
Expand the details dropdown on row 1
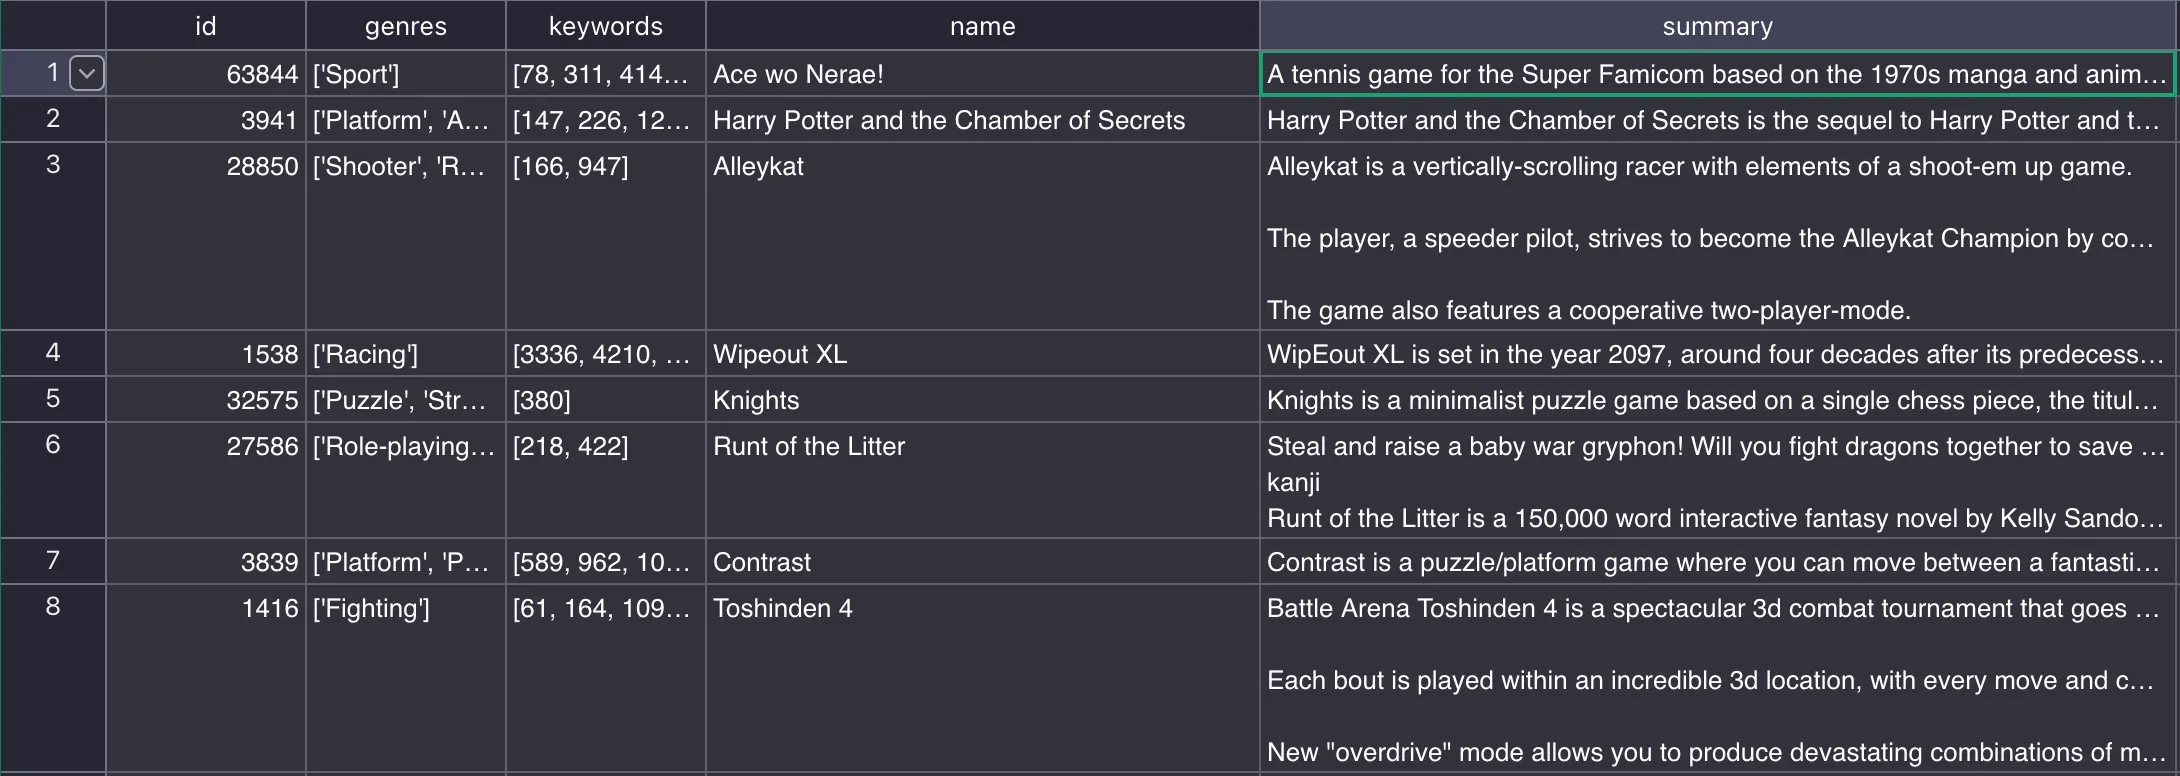[86, 73]
